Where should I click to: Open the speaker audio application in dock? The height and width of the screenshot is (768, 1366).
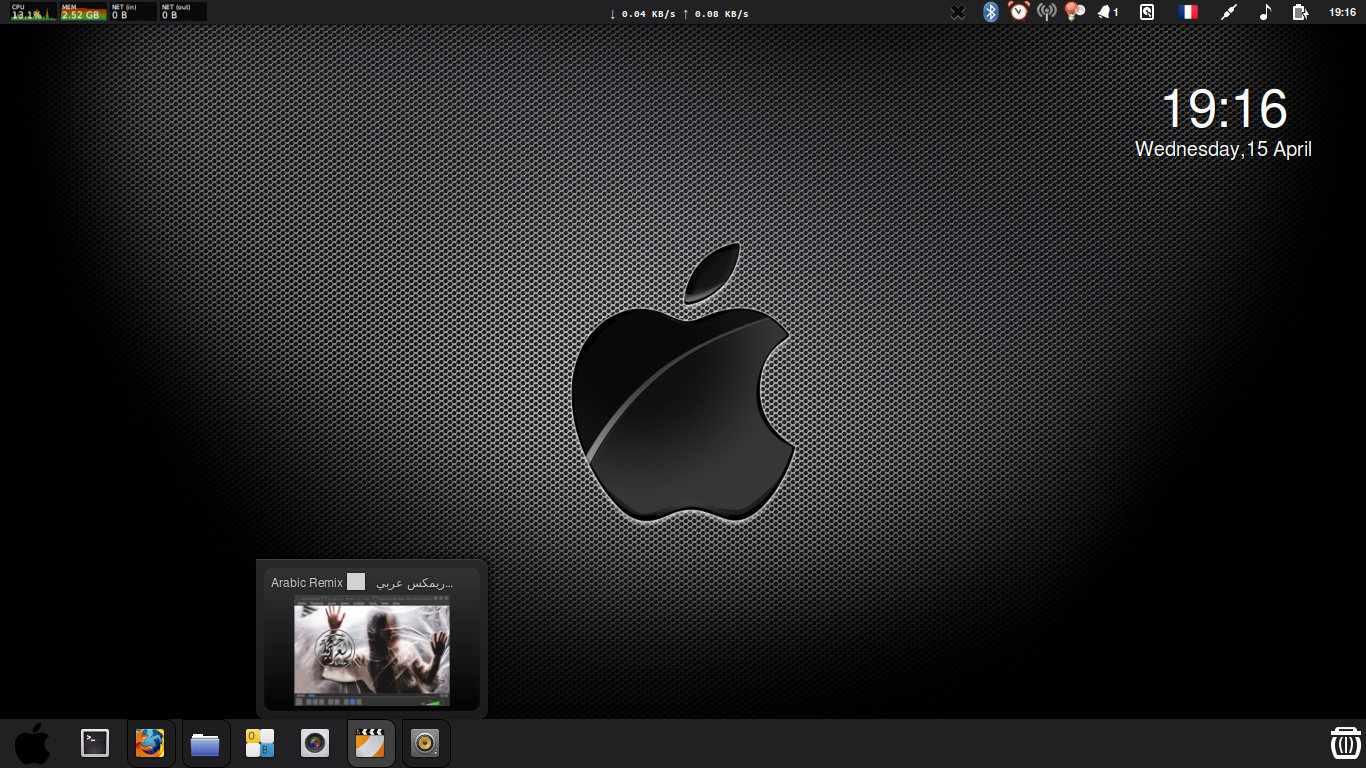(425, 743)
